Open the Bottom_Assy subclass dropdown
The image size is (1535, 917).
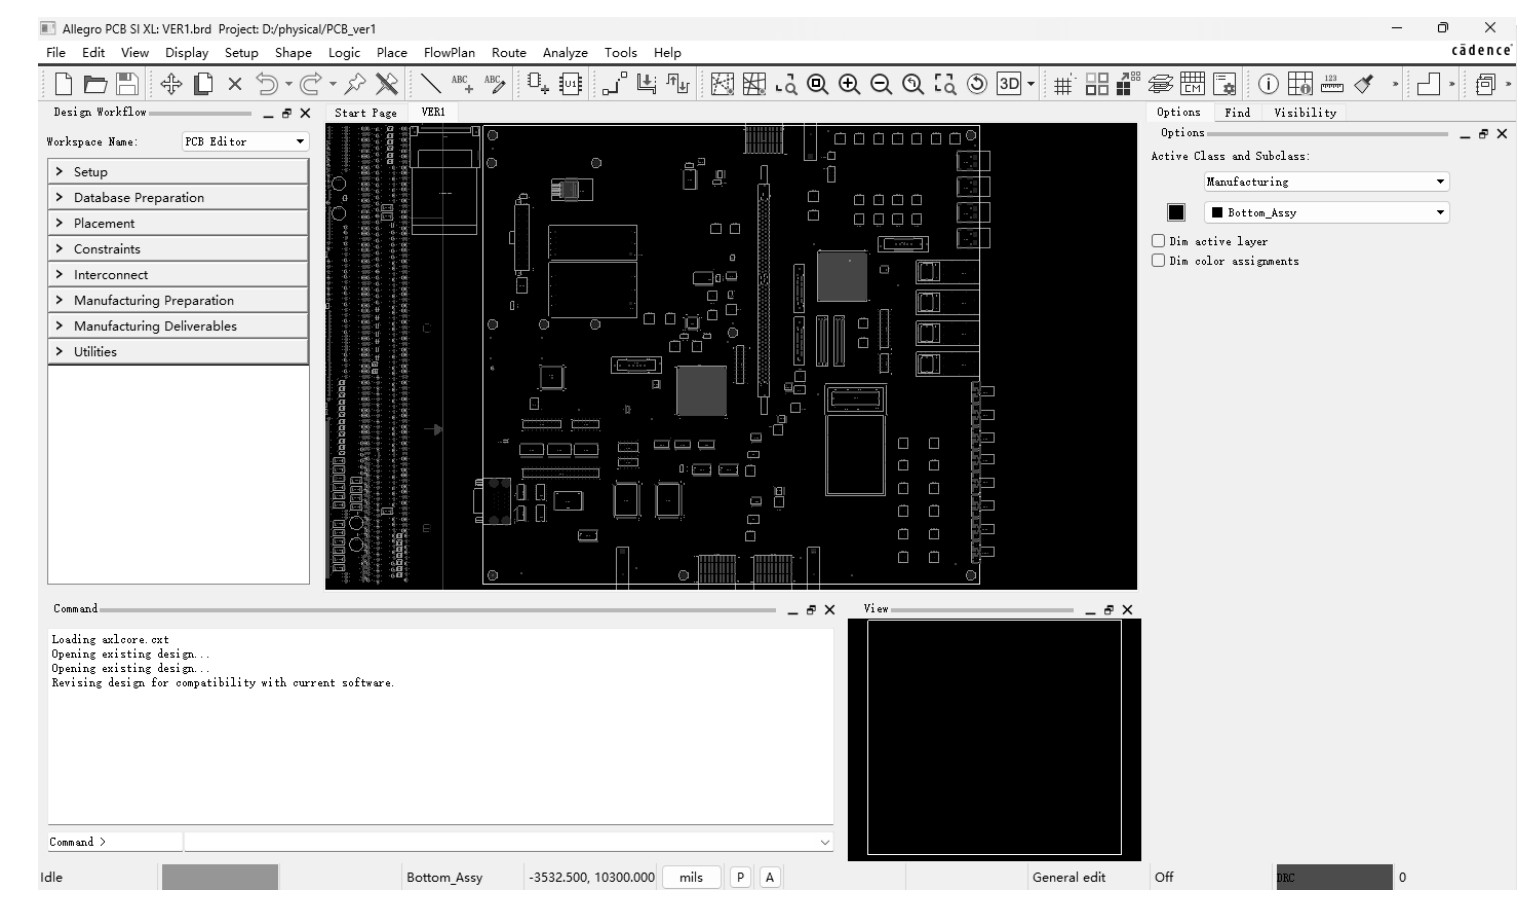[x=1326, y=213]
